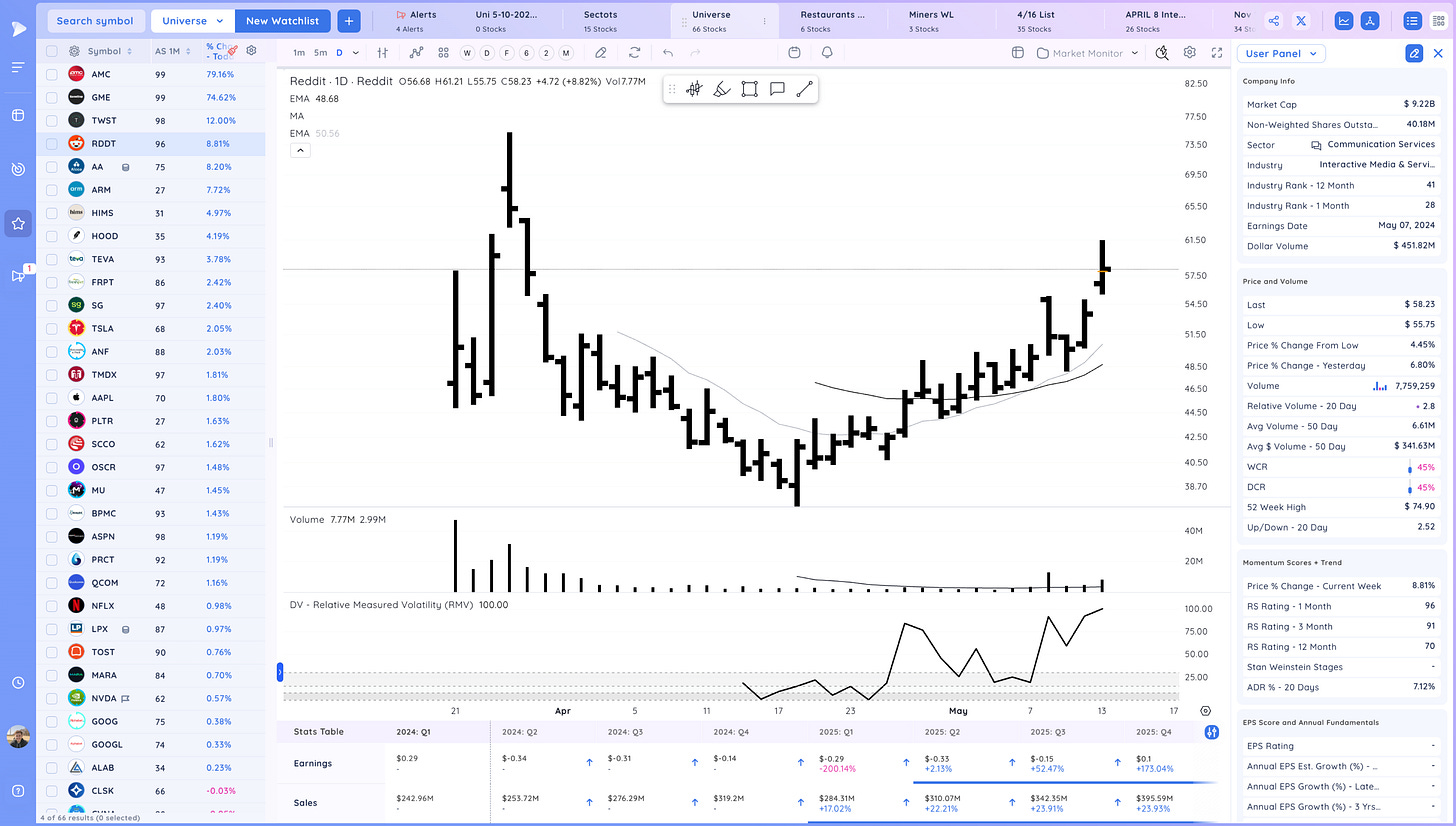
Task: Select the candlestick tool in the floating drawing toolbar
Action: (x=694, y=89)
